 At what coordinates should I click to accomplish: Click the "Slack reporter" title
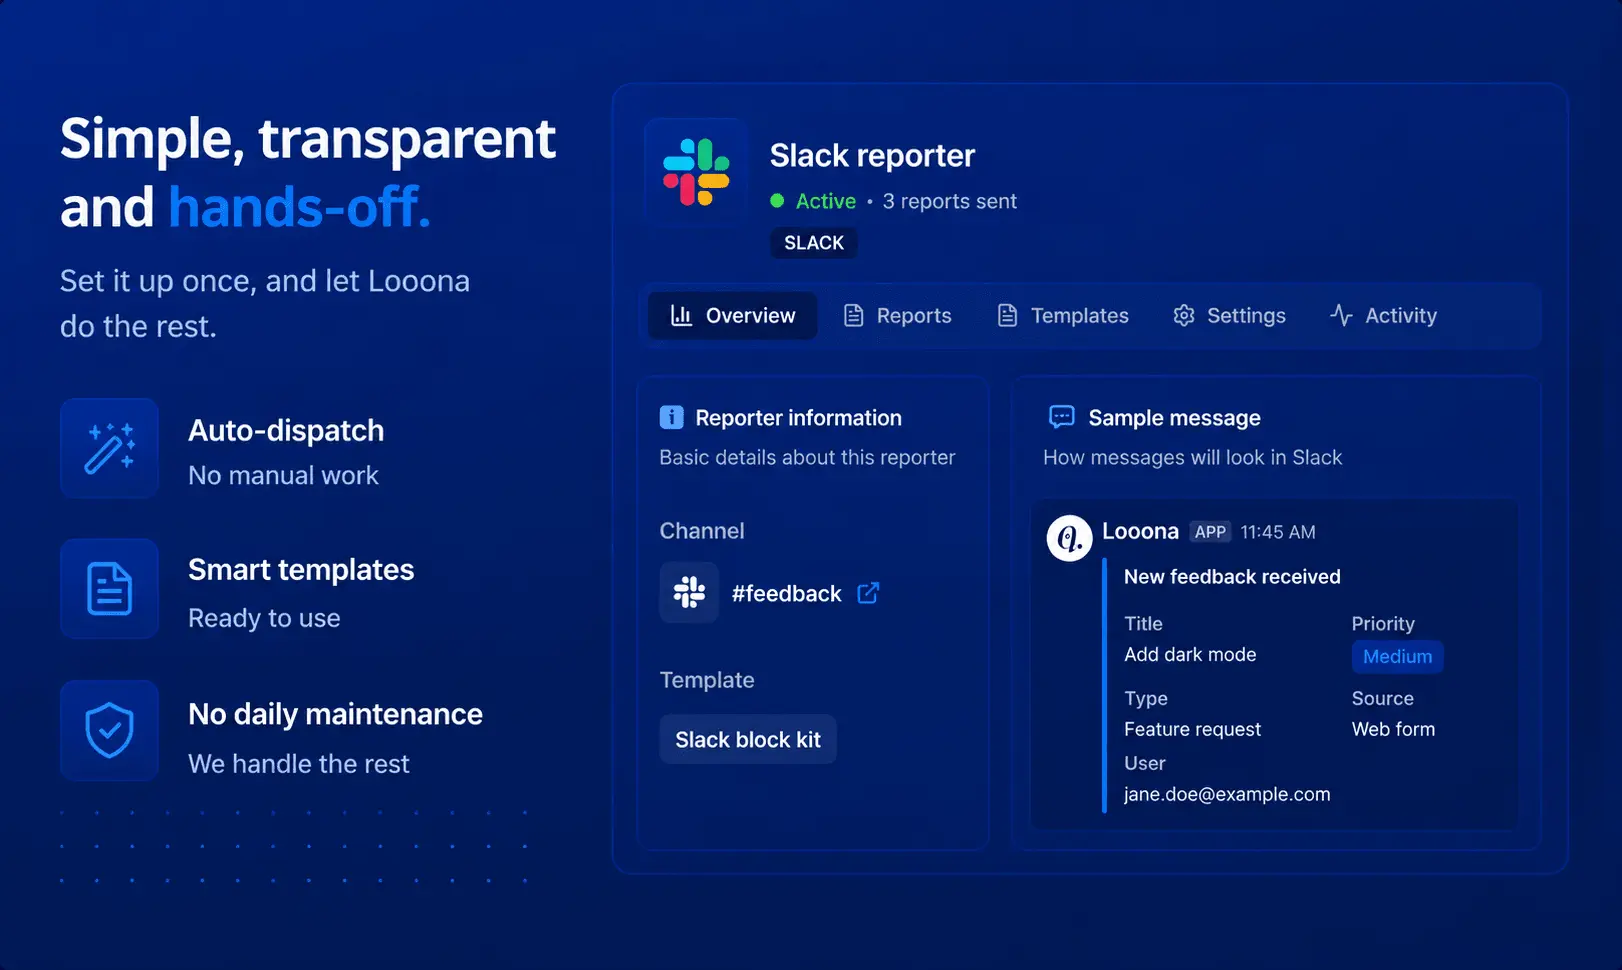click(x=872, y=156)
